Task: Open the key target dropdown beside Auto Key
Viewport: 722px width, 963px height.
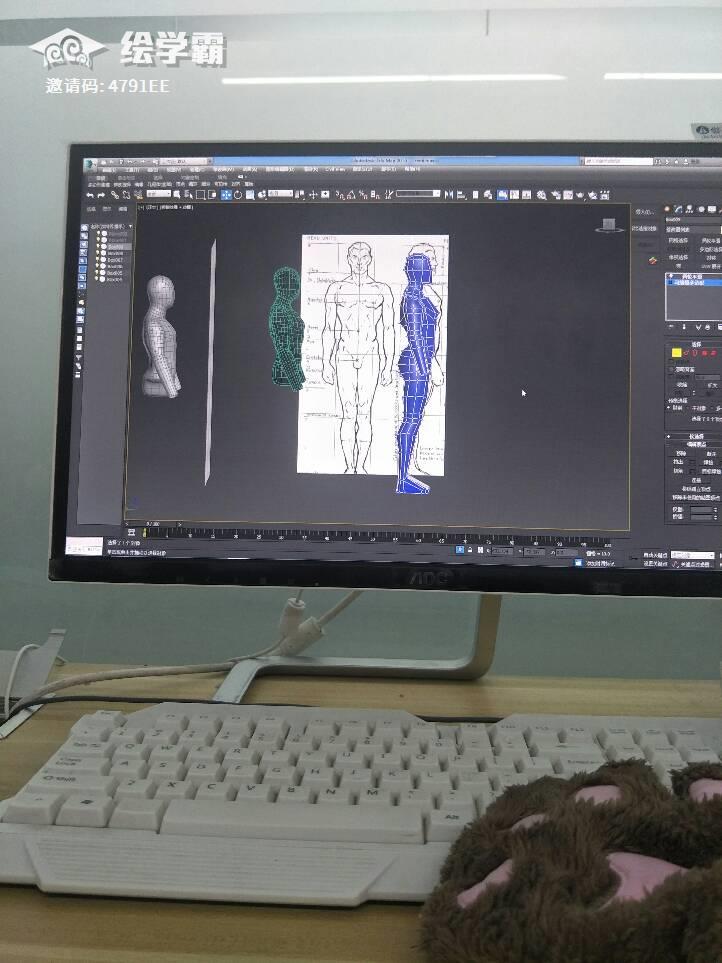Action: point(693,556)
